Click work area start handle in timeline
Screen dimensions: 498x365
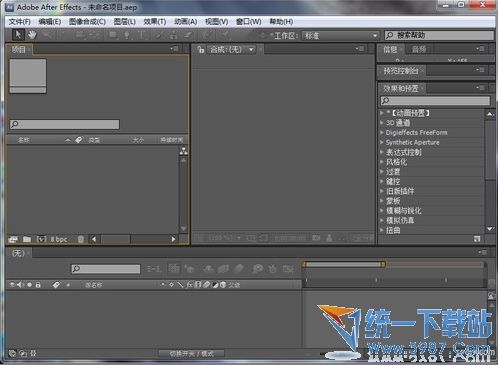tap(304, 264)
